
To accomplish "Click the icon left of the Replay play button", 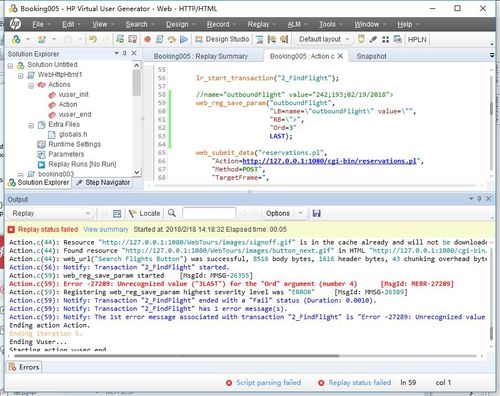I will pos(172,39).
